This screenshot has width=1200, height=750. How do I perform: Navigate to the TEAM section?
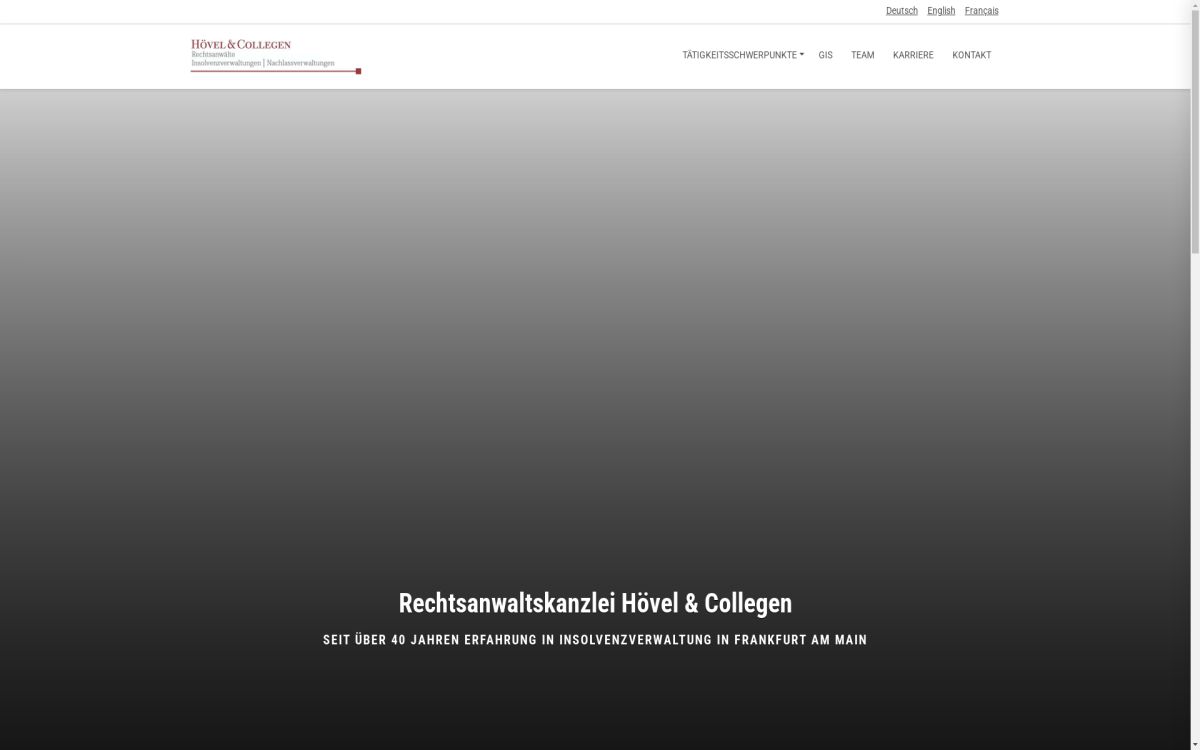[861, 55]
